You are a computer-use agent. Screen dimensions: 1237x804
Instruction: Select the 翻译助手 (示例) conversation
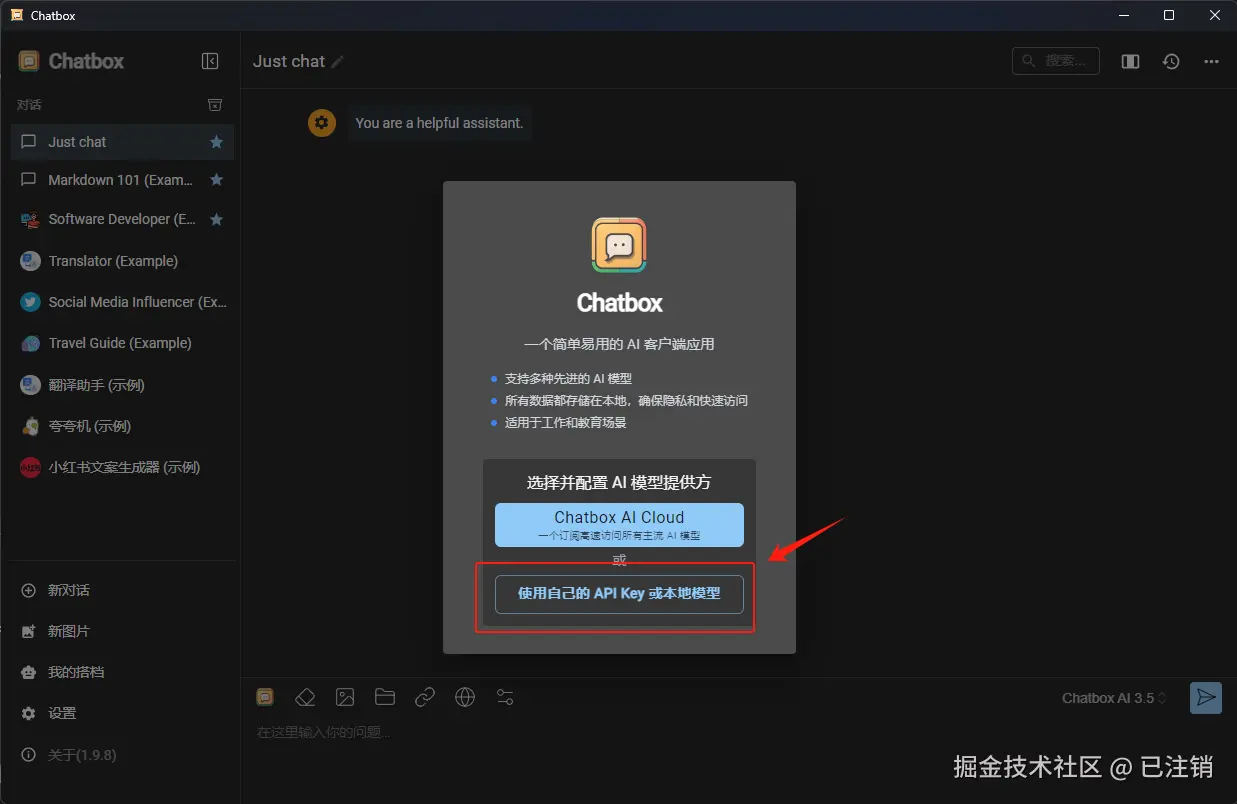(122, 385)
